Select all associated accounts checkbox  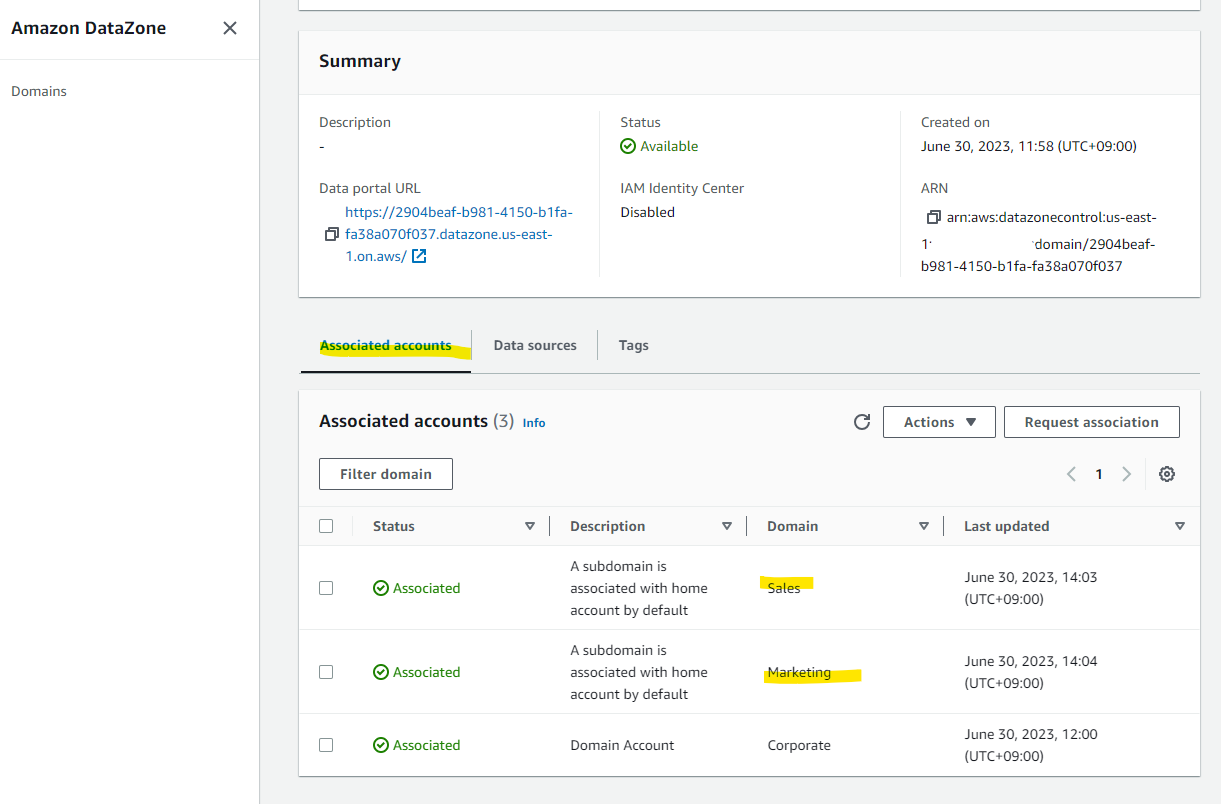(326, 526)
